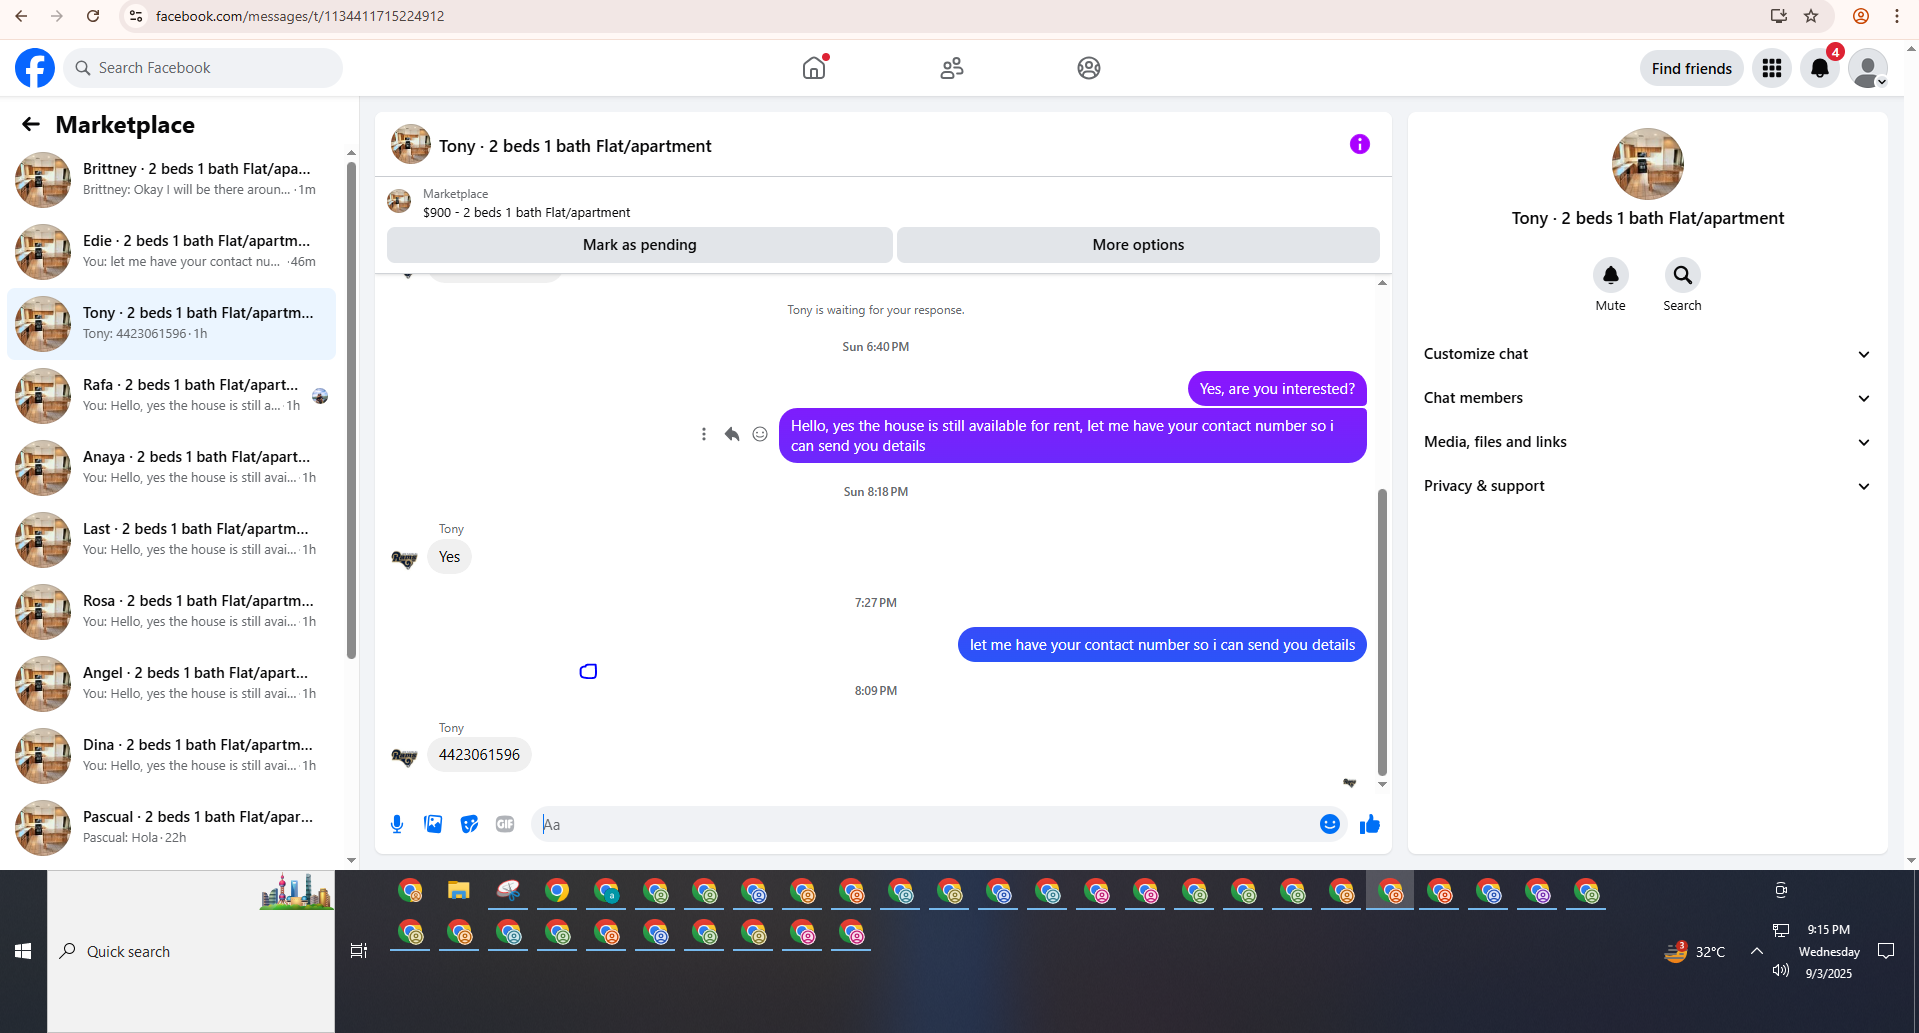Open Anaya's conversation in the list
This screenshot has width=1919, height=1033.
click(x=171, y=468)
